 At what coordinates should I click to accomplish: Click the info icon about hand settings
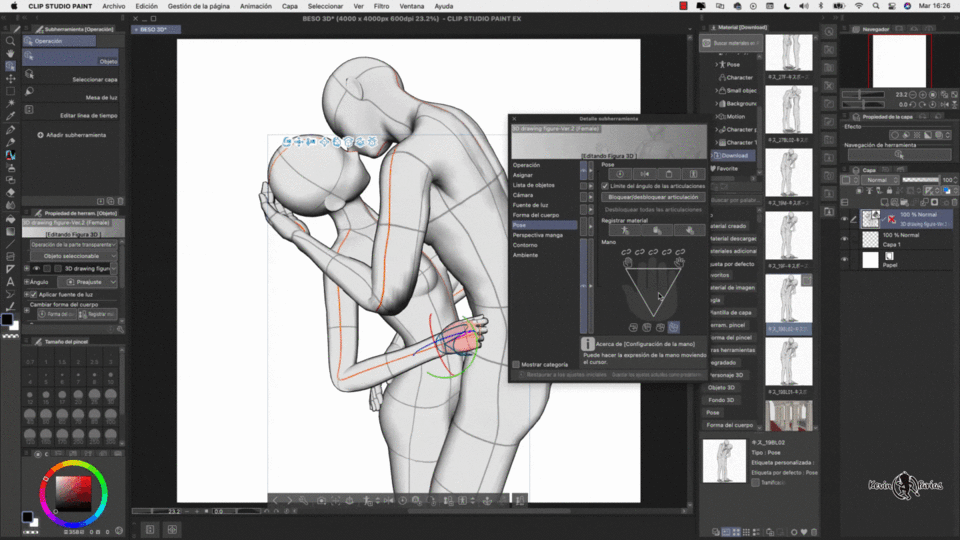587,344
